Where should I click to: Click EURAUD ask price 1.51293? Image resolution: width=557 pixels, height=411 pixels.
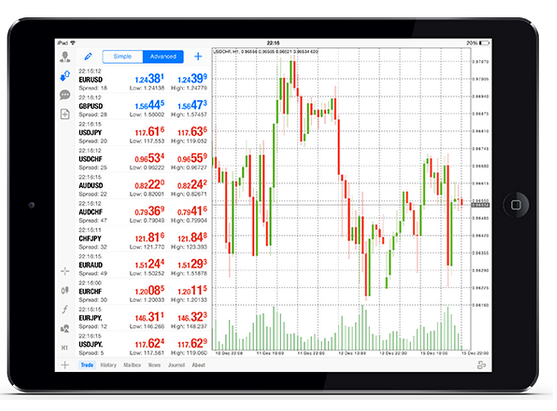(x=192, y=264)
